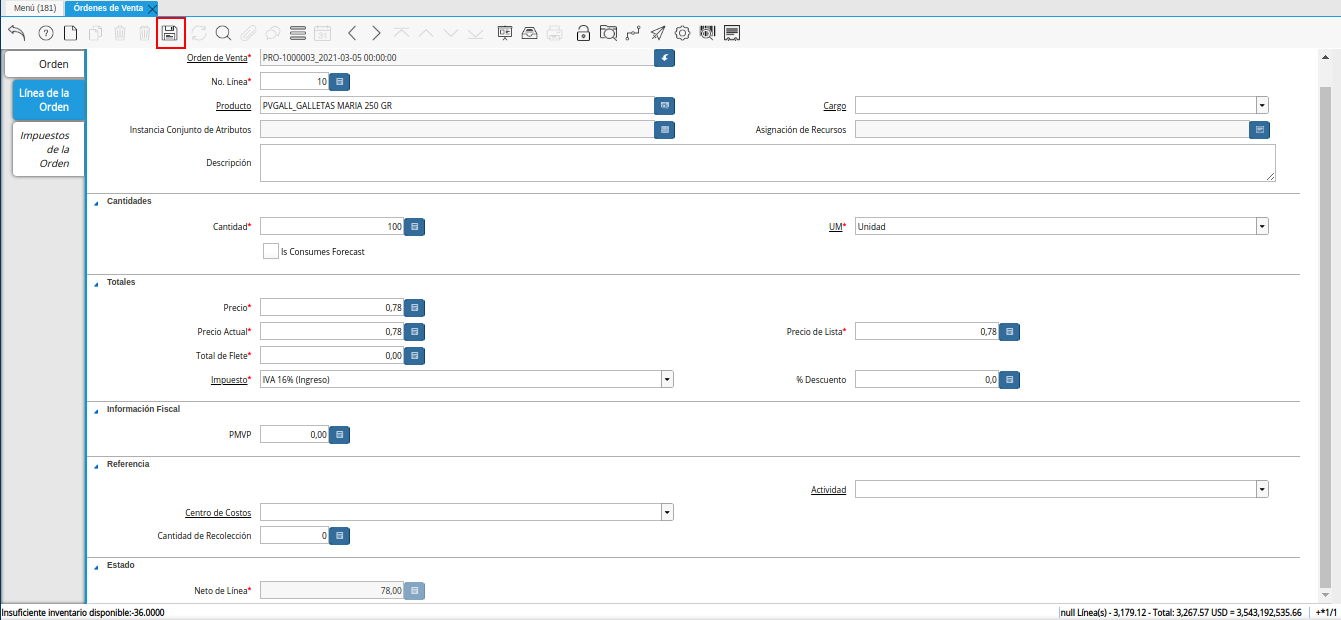Screen dimensions: 1341x620
Task: Click the Impuesto label link
Action: pos(228,380)
